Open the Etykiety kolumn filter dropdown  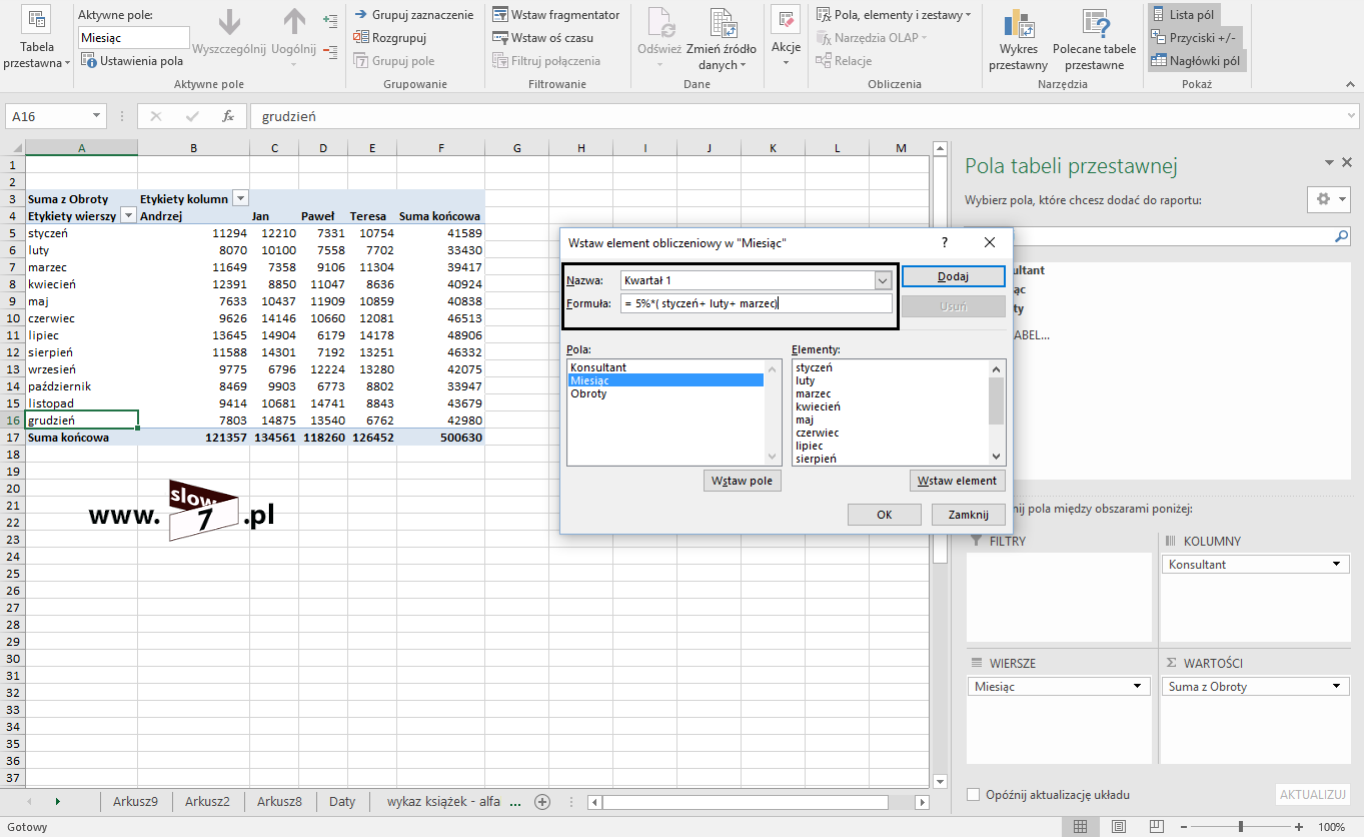coord(240,198)
